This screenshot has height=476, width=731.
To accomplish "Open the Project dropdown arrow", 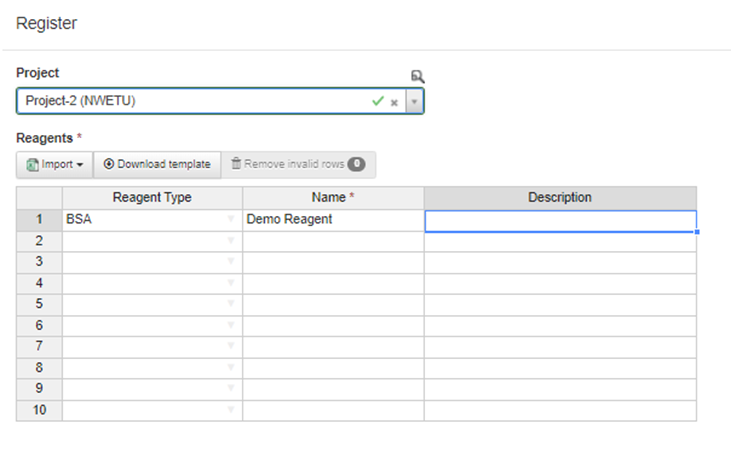I will [414, 102].
